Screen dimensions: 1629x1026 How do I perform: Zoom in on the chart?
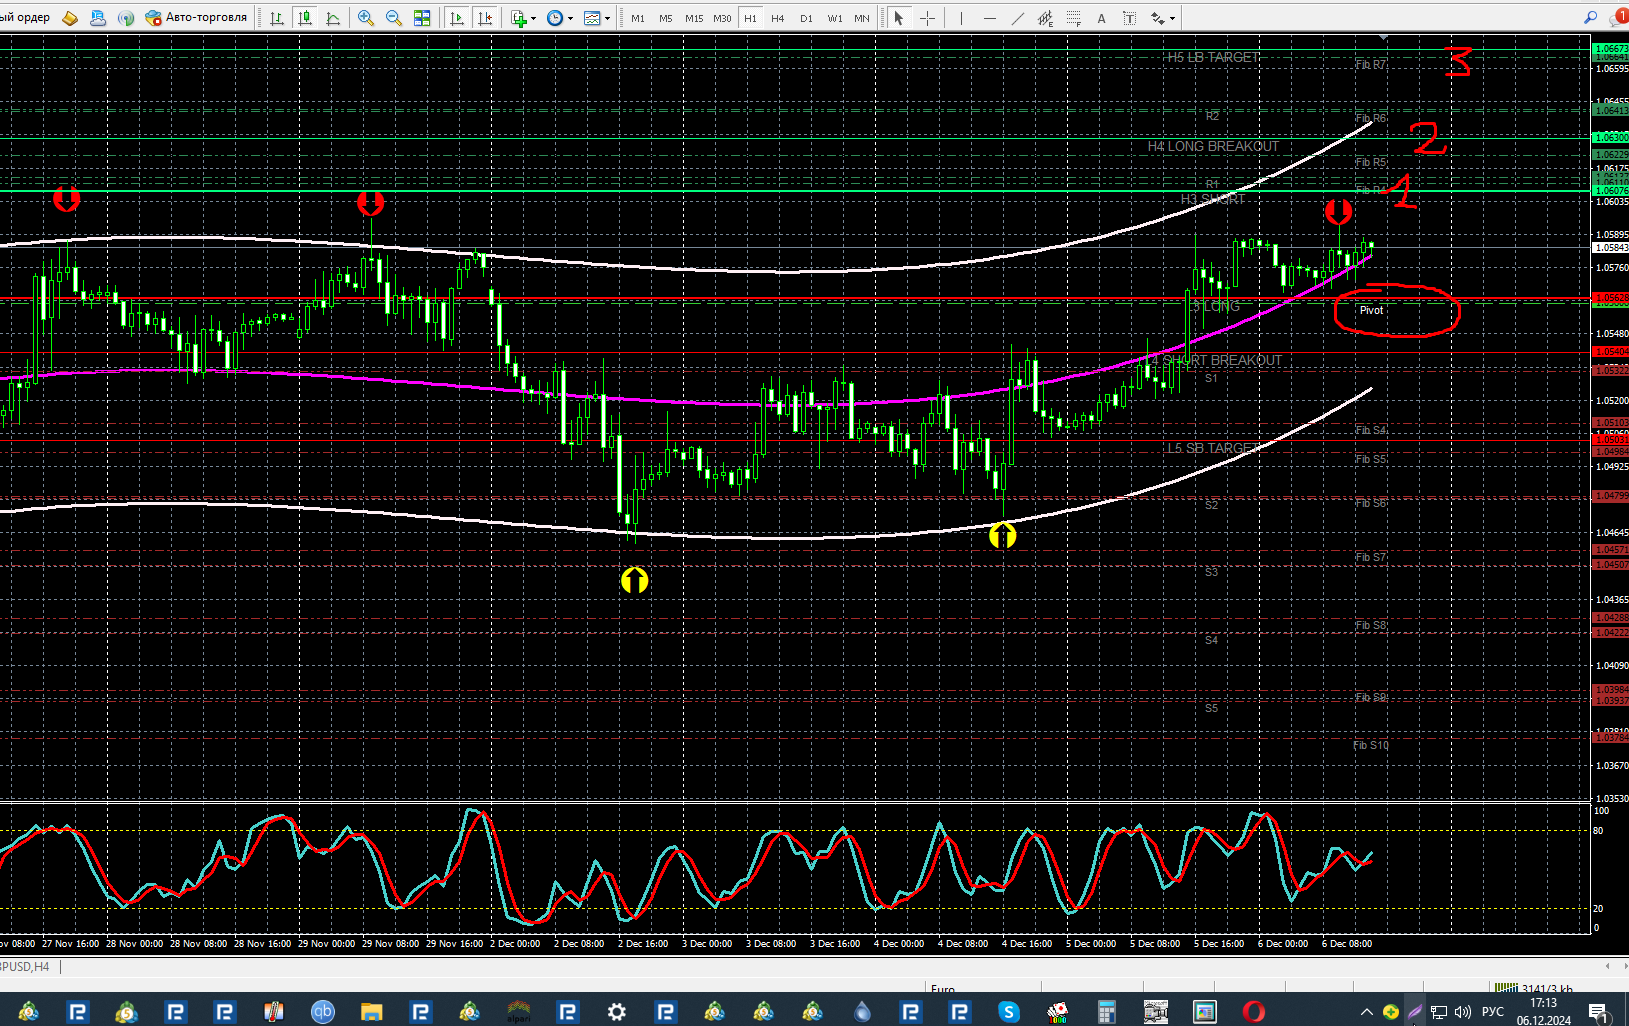[x=366, y=18]
